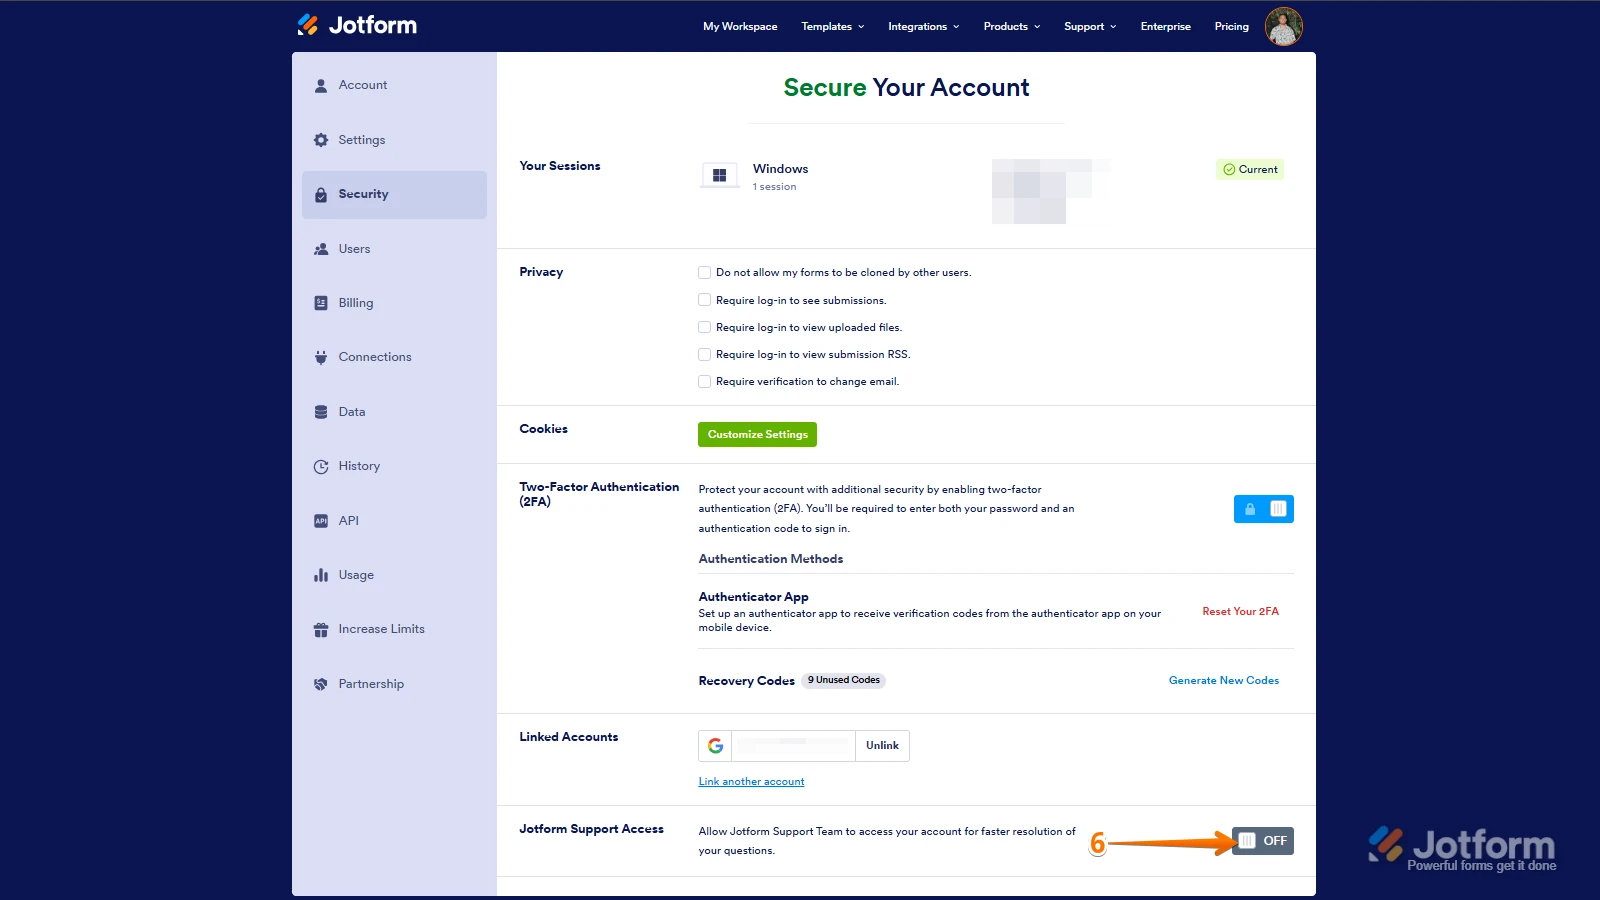Click the Jotform logo in header
1600x900 pixels.
coord(357,25)
